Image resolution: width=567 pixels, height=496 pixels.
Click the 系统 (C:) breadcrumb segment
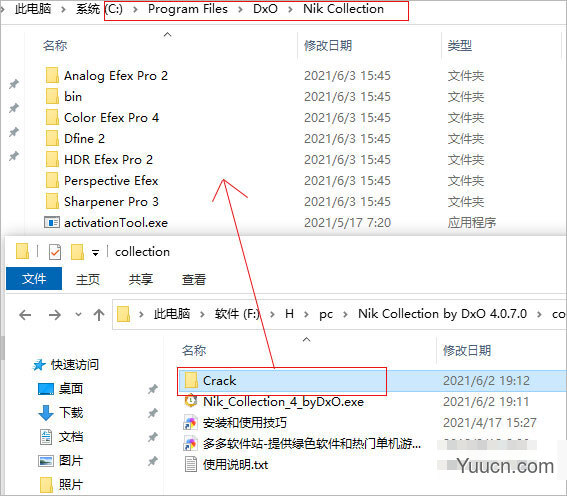coord(99,9)
